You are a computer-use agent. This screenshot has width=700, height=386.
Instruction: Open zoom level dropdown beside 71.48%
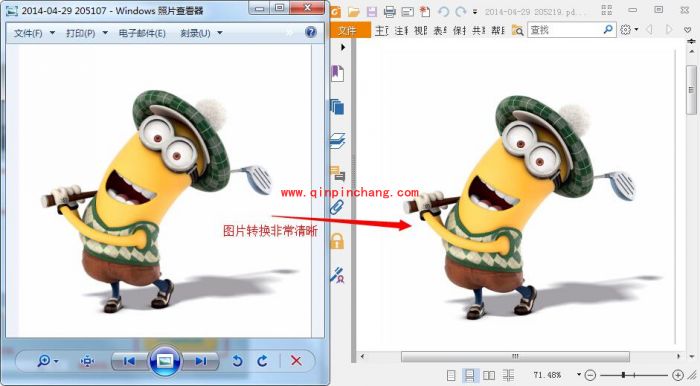(x=579, y=374)
